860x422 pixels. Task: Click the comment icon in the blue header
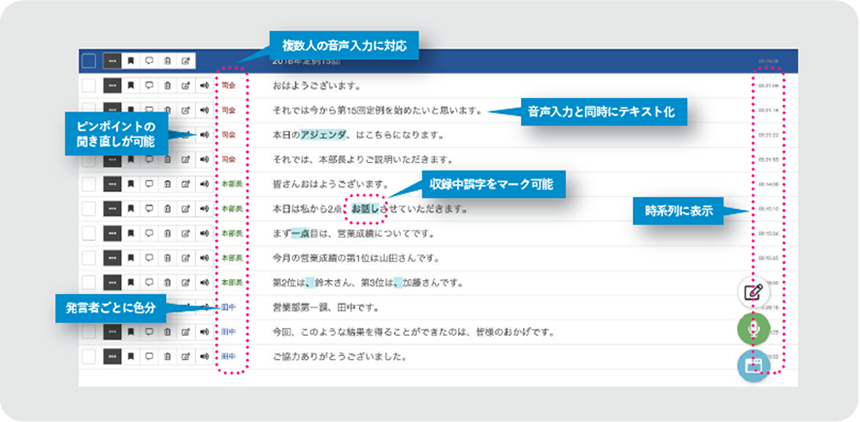coord(149,61)
